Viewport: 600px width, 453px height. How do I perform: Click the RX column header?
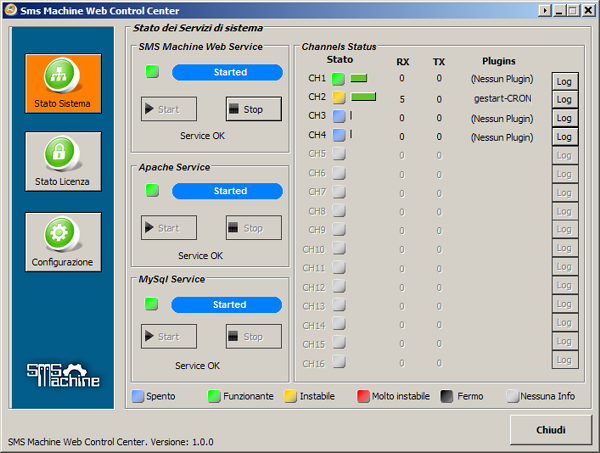(x=403, y=62)
